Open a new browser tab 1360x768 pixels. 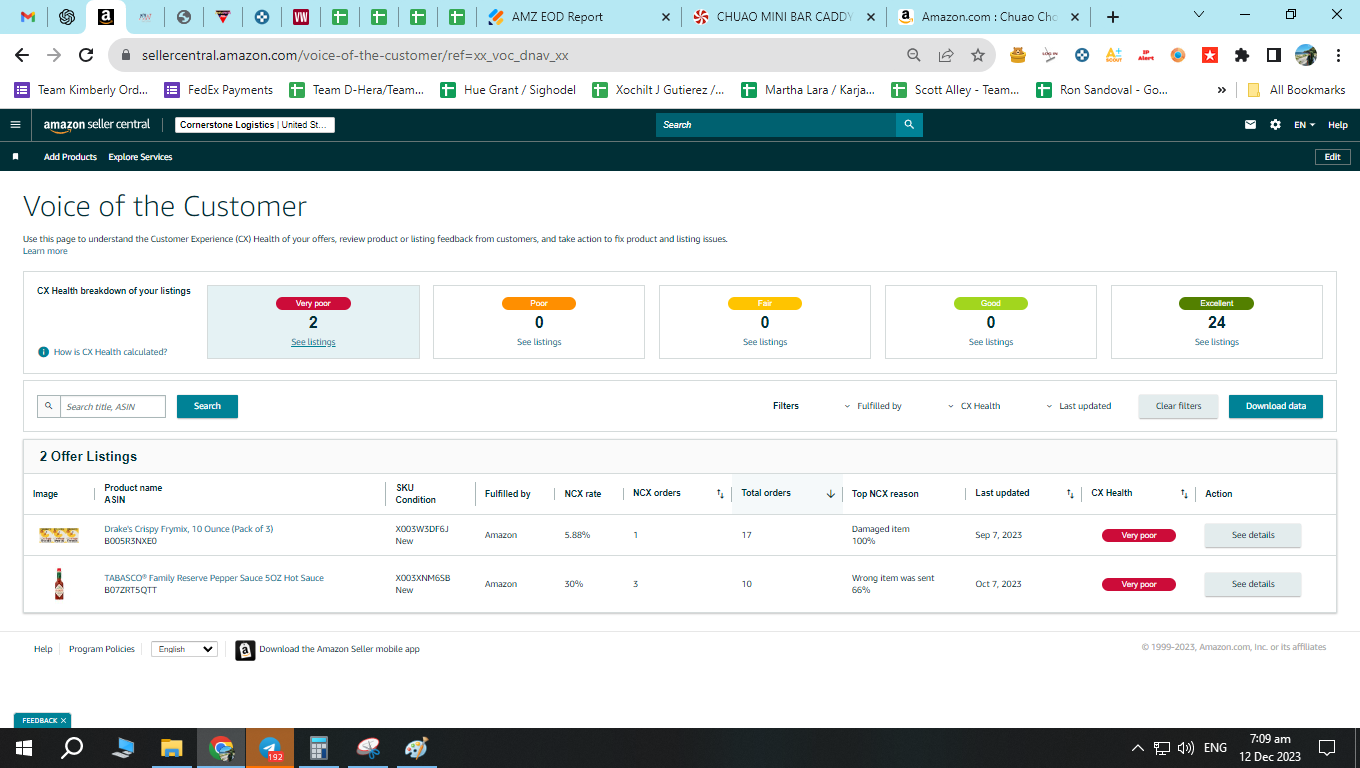tap(1113, 17)
